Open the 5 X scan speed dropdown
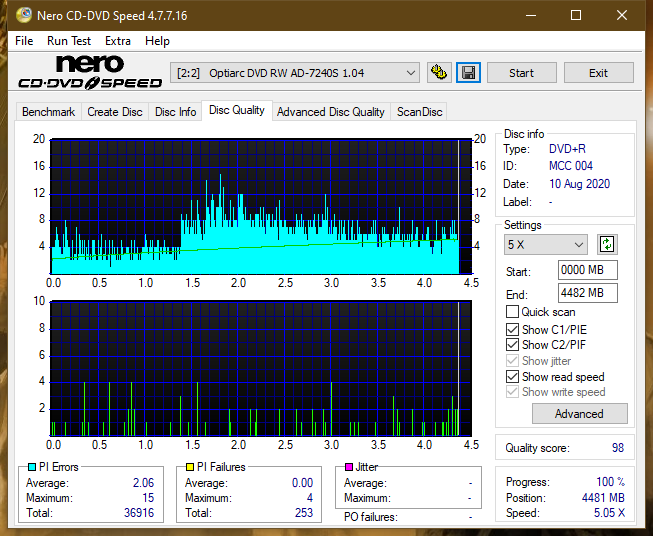The height and width of the screenshot is (536, 653). (546, 244)
